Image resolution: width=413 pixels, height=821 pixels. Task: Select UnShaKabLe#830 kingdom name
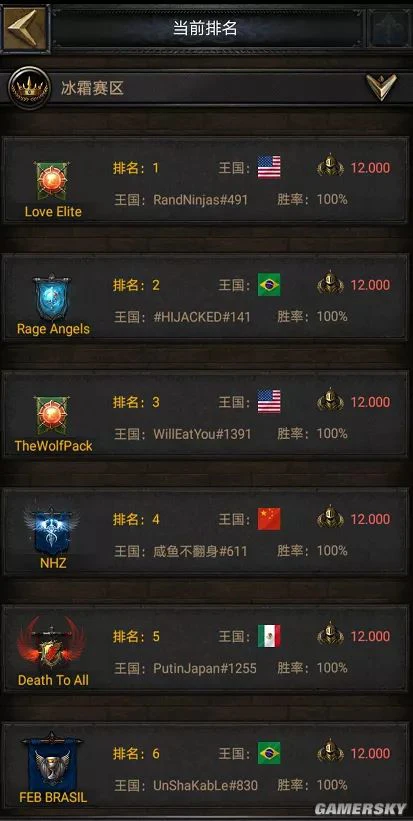[x=205, y=785]
